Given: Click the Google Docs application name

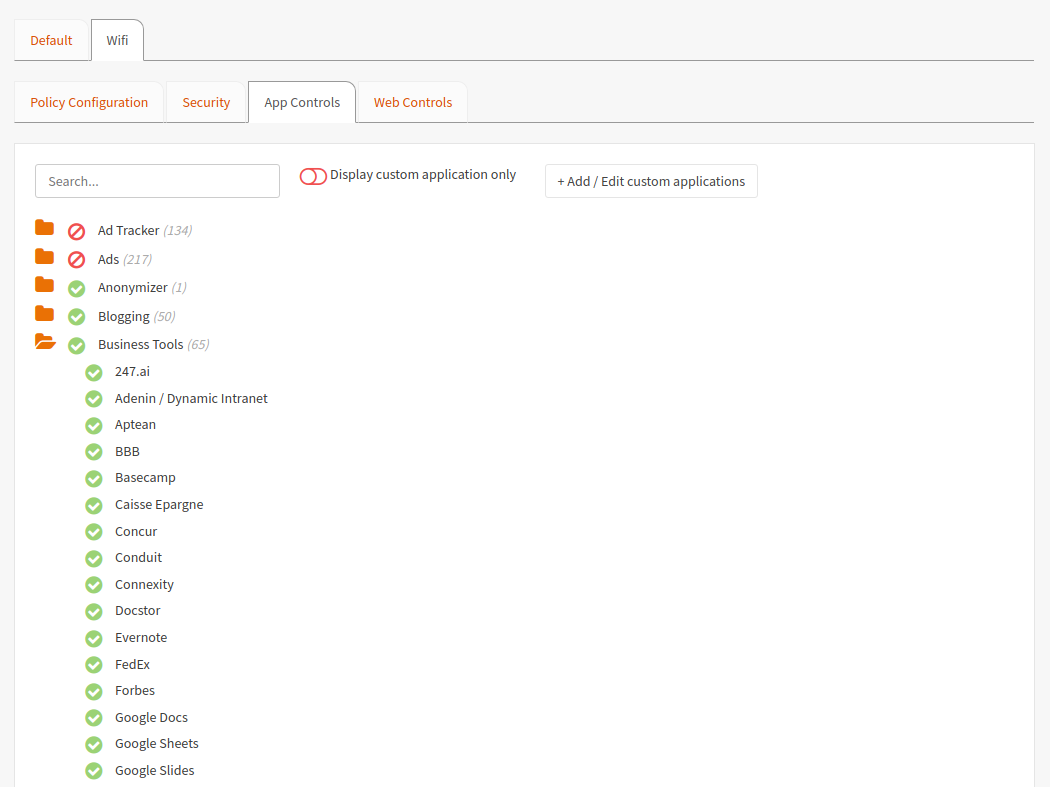Looking at the screenshot, I should tap(151, 717).
